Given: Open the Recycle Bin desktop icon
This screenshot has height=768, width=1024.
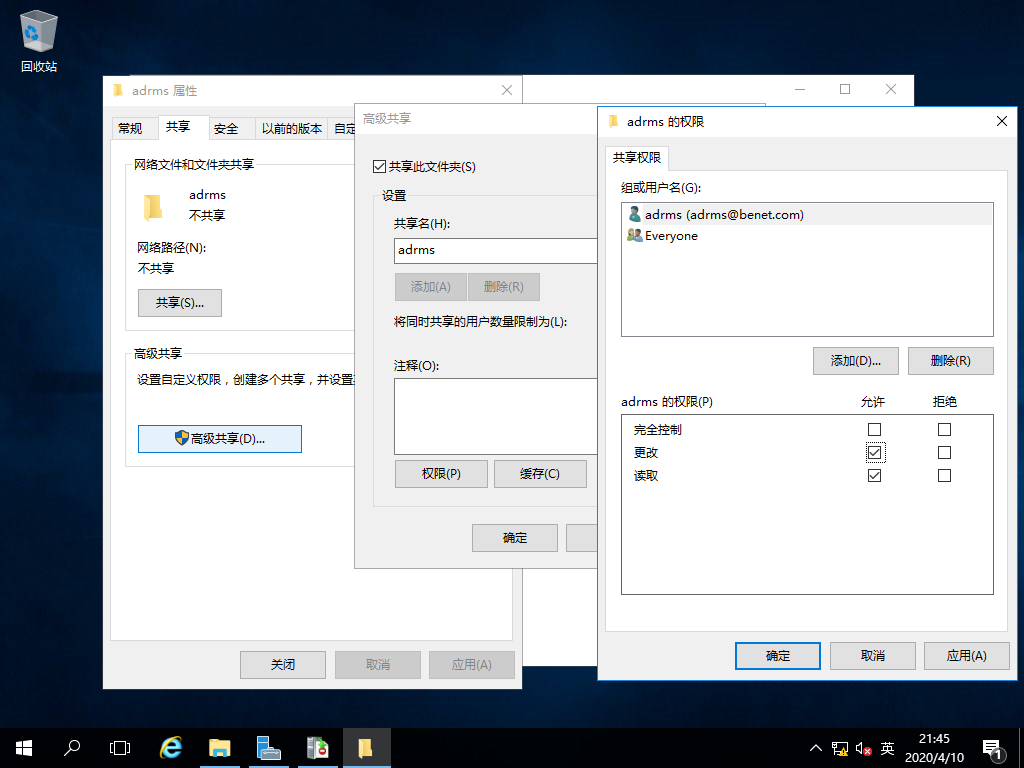Looking at the screenshot, I should click(x=39, y=40).
